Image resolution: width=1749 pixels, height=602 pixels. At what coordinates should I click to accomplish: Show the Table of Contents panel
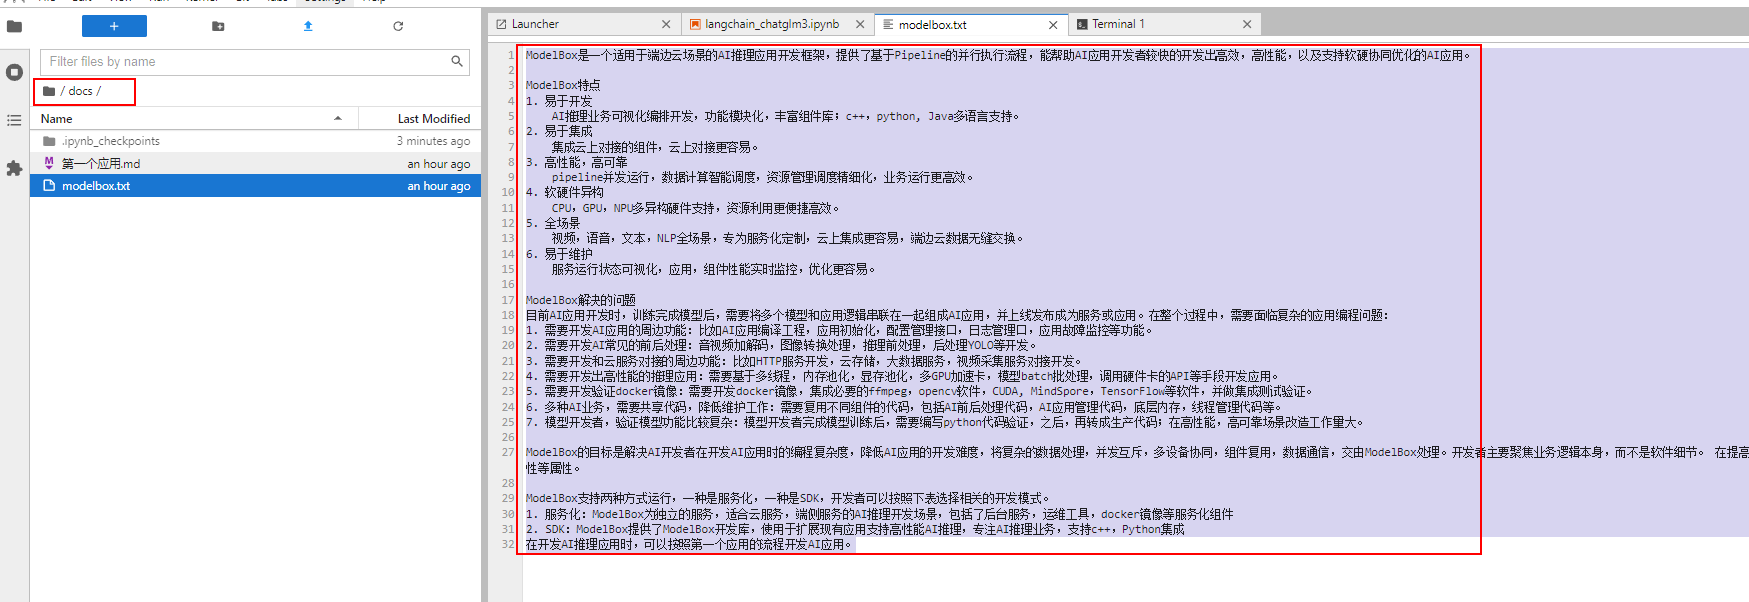(14, 120)
